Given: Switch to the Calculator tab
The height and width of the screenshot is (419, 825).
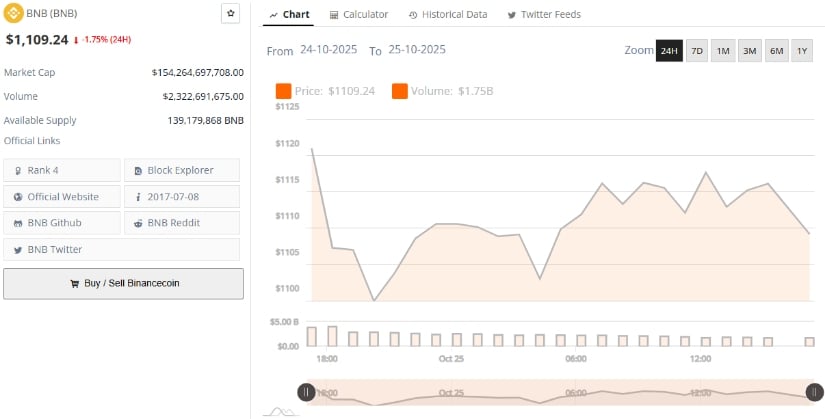Looking at the screenshot, I should (x=359, y=15).
